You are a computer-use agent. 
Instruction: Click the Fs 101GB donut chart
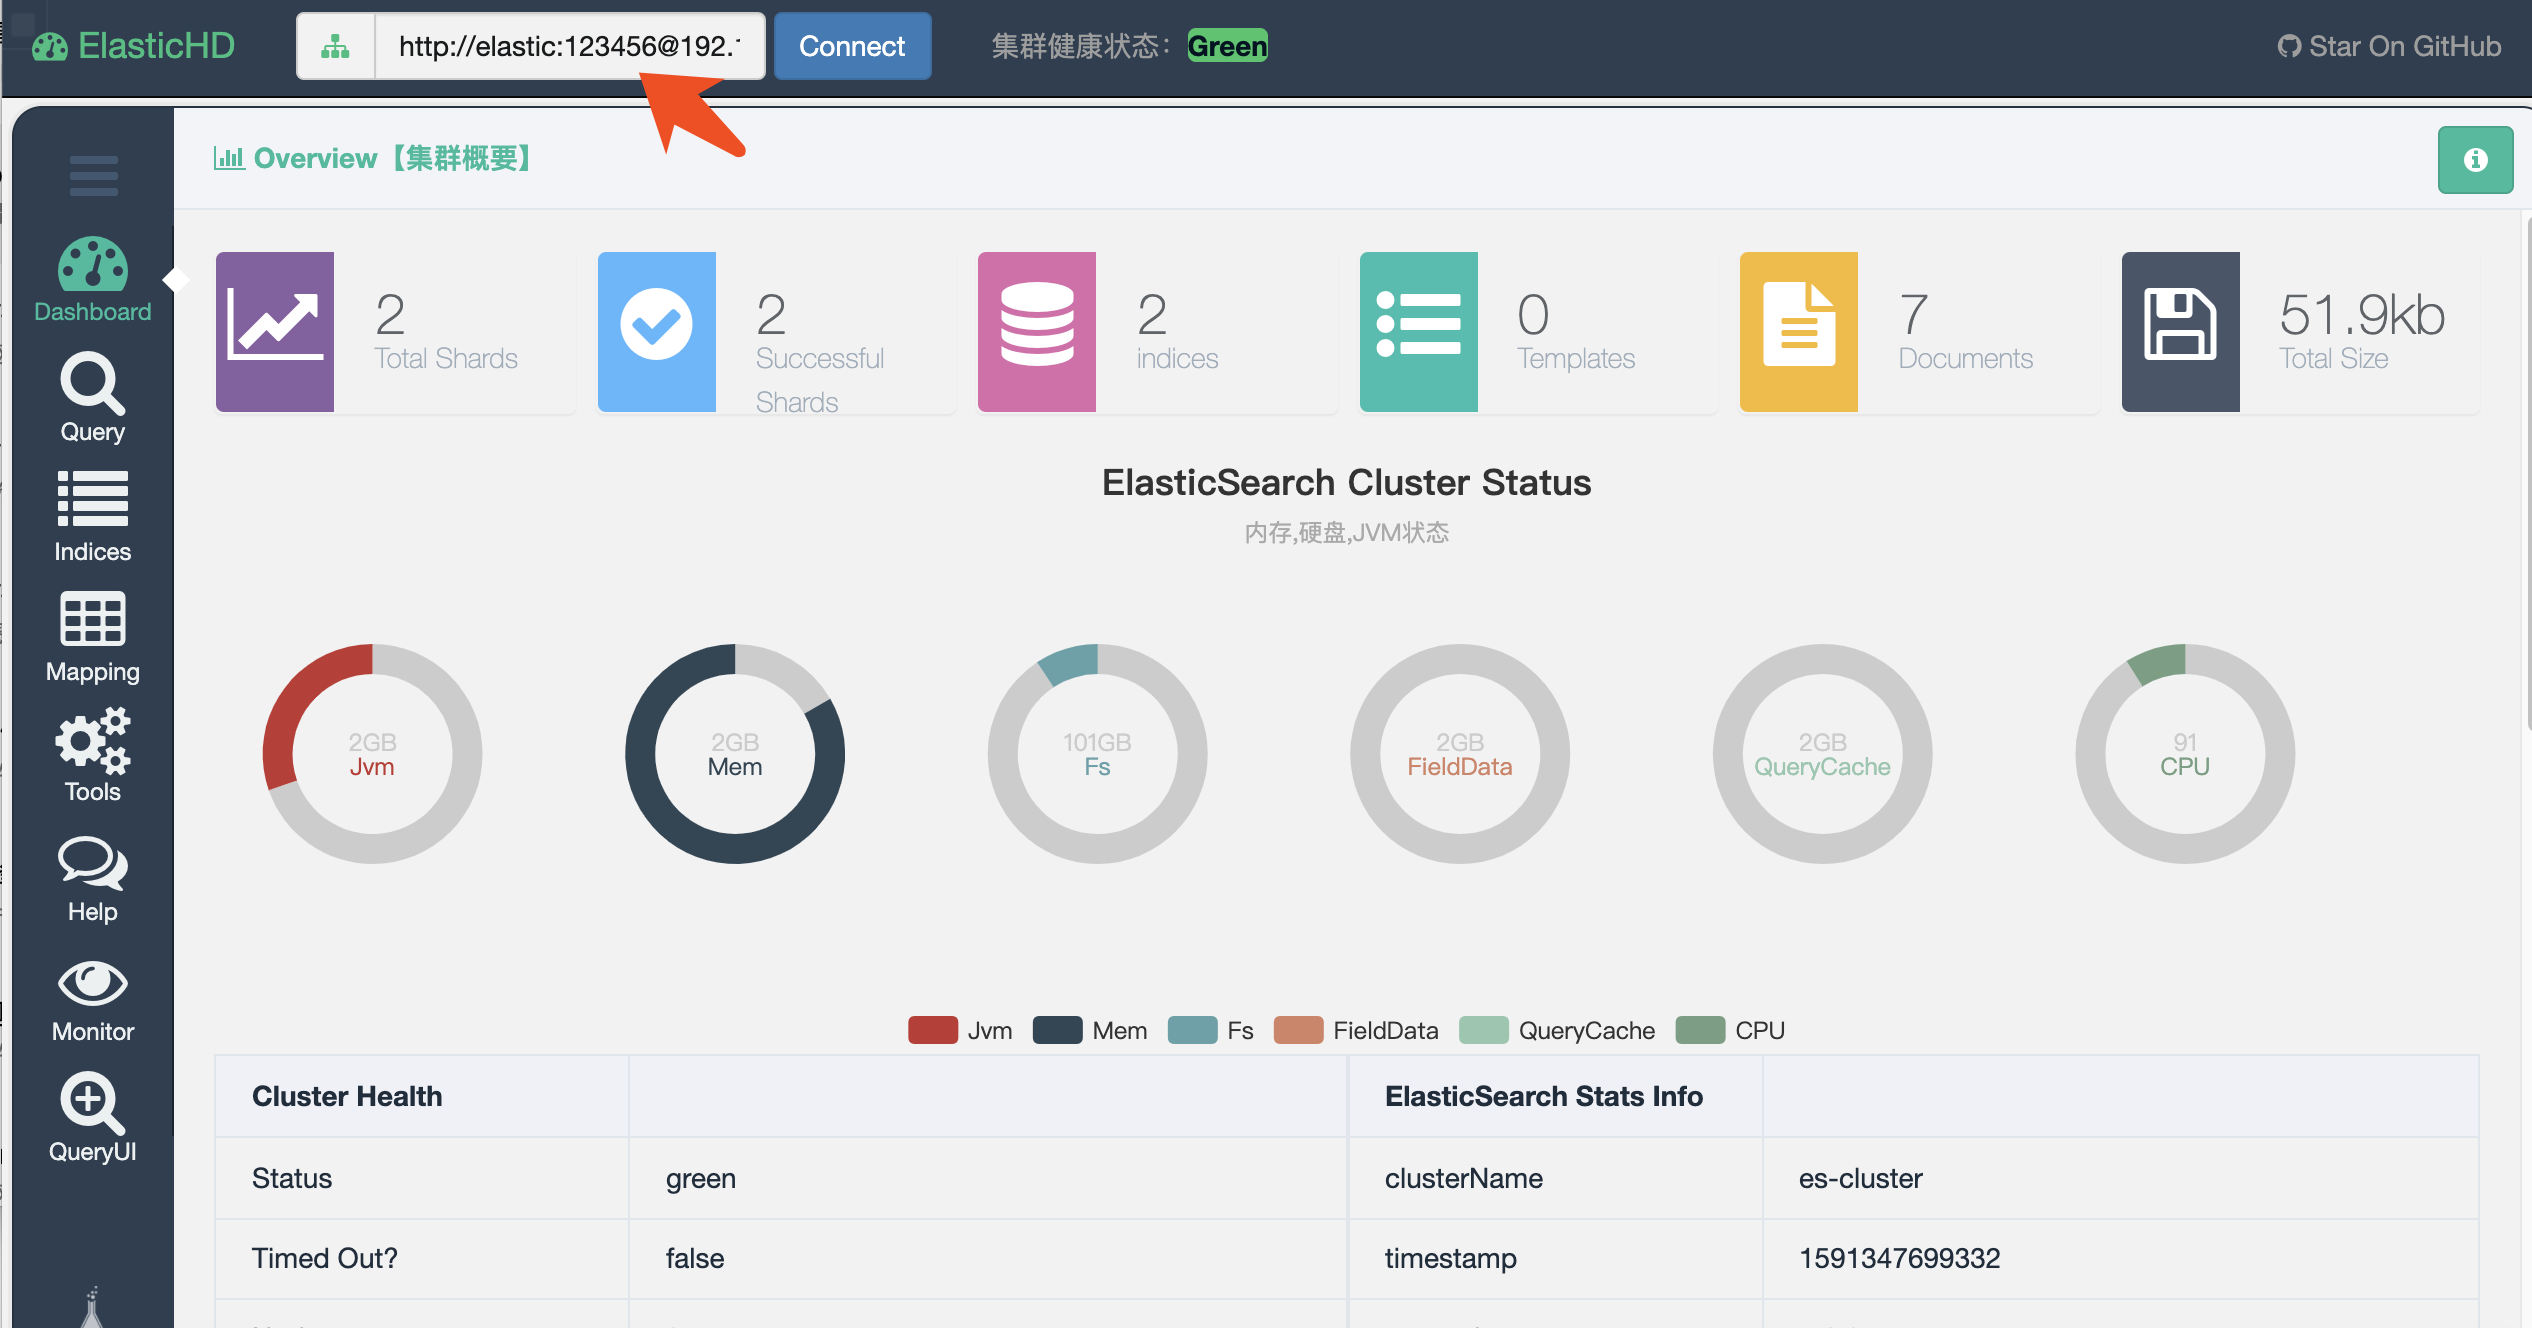pos(1098,754)
